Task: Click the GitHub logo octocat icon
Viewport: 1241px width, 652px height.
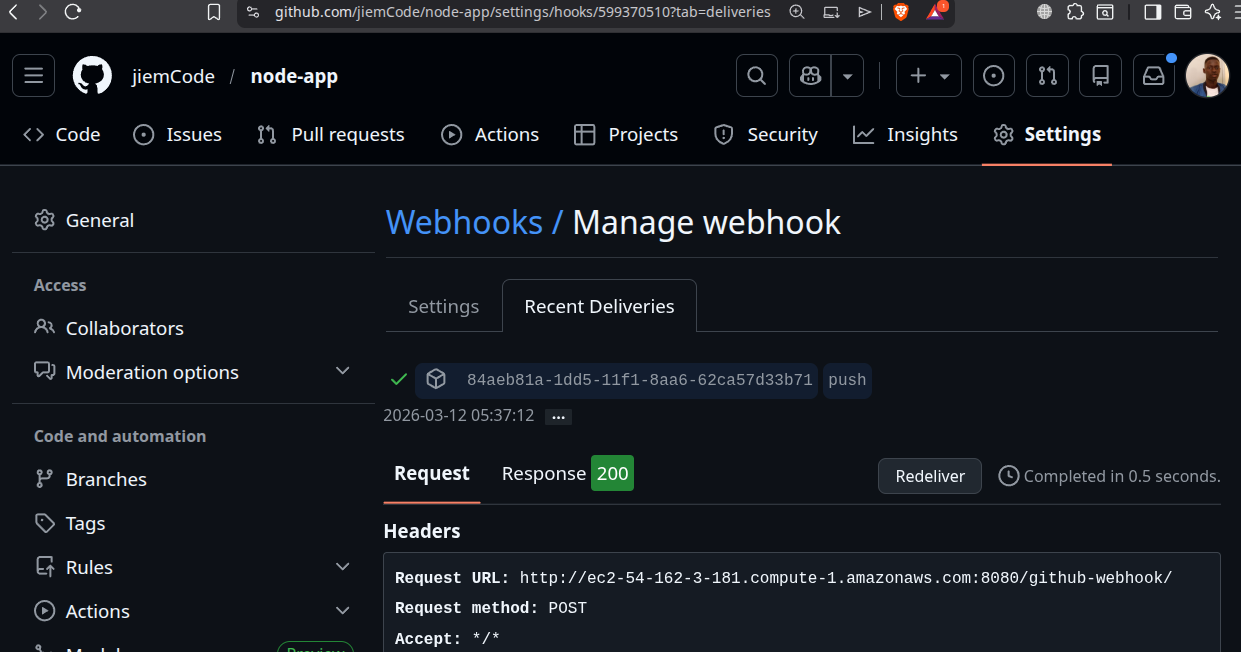Action: click(x=91, y=75)
